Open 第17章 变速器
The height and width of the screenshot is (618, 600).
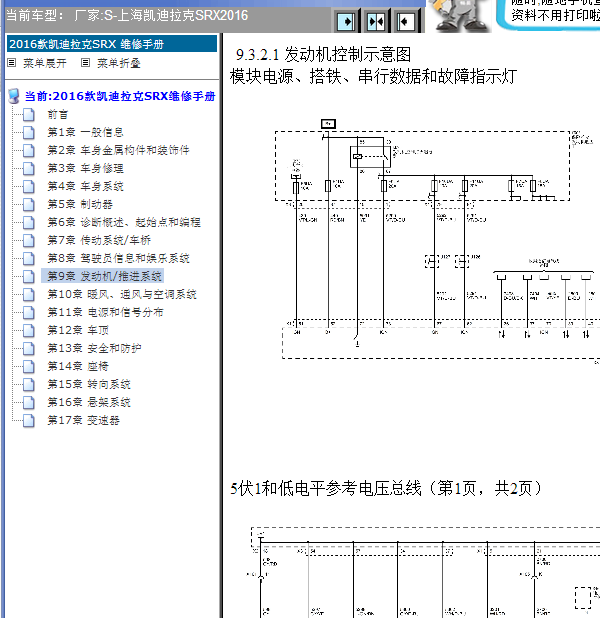[84, 420]
